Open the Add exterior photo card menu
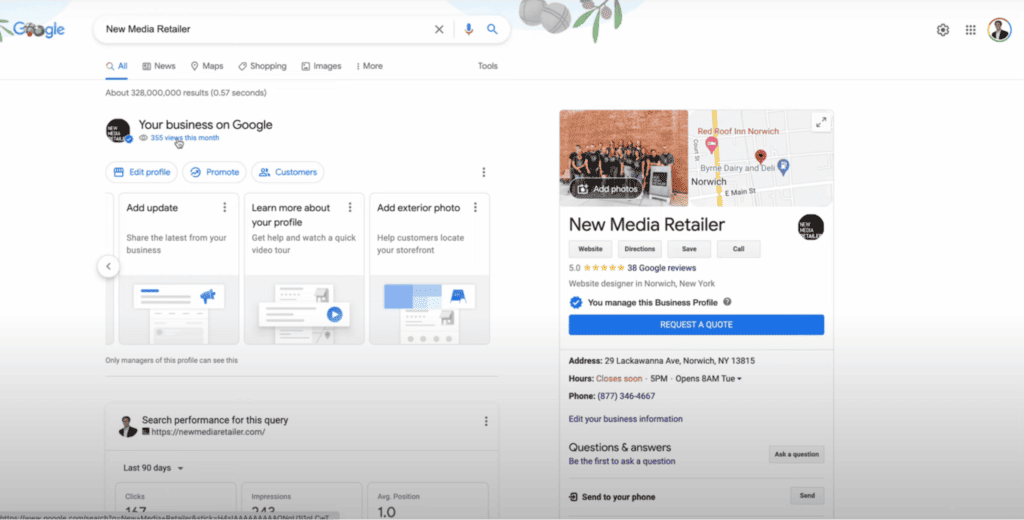1024x520 pixels. [475, 208]
